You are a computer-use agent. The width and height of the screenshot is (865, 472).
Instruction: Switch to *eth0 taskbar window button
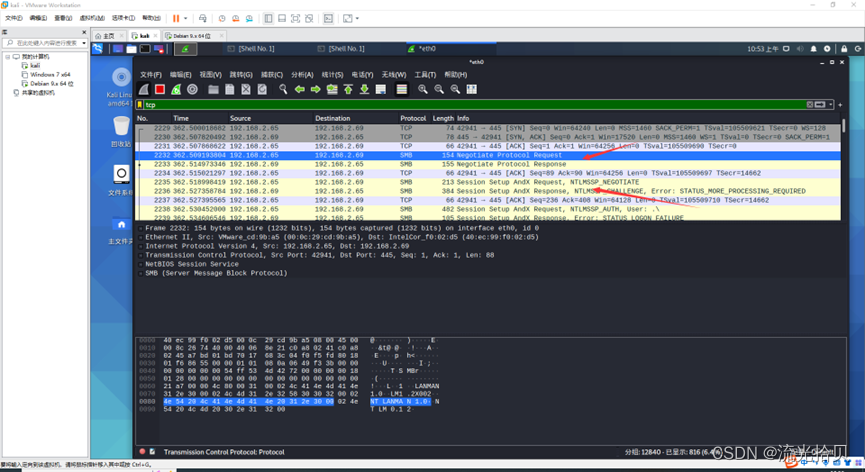pos(450,49)
